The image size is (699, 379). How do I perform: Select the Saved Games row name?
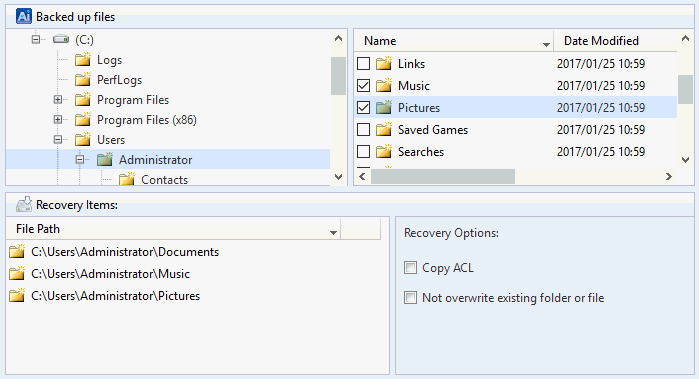[x=433, y=130]
